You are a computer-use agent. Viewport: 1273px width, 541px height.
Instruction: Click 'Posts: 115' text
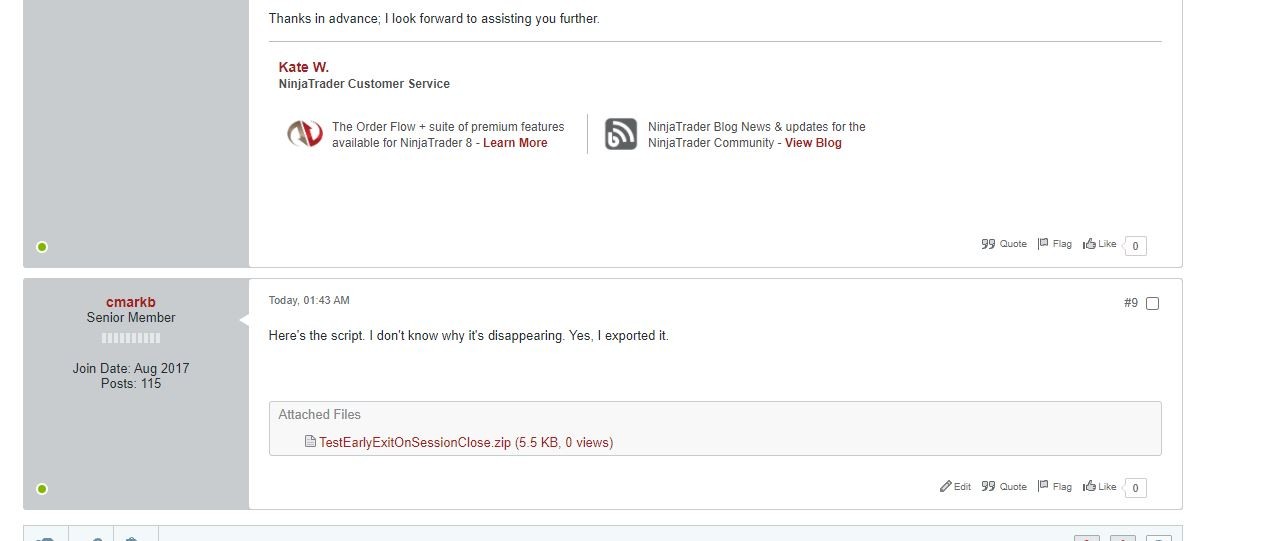pos(131,384)
